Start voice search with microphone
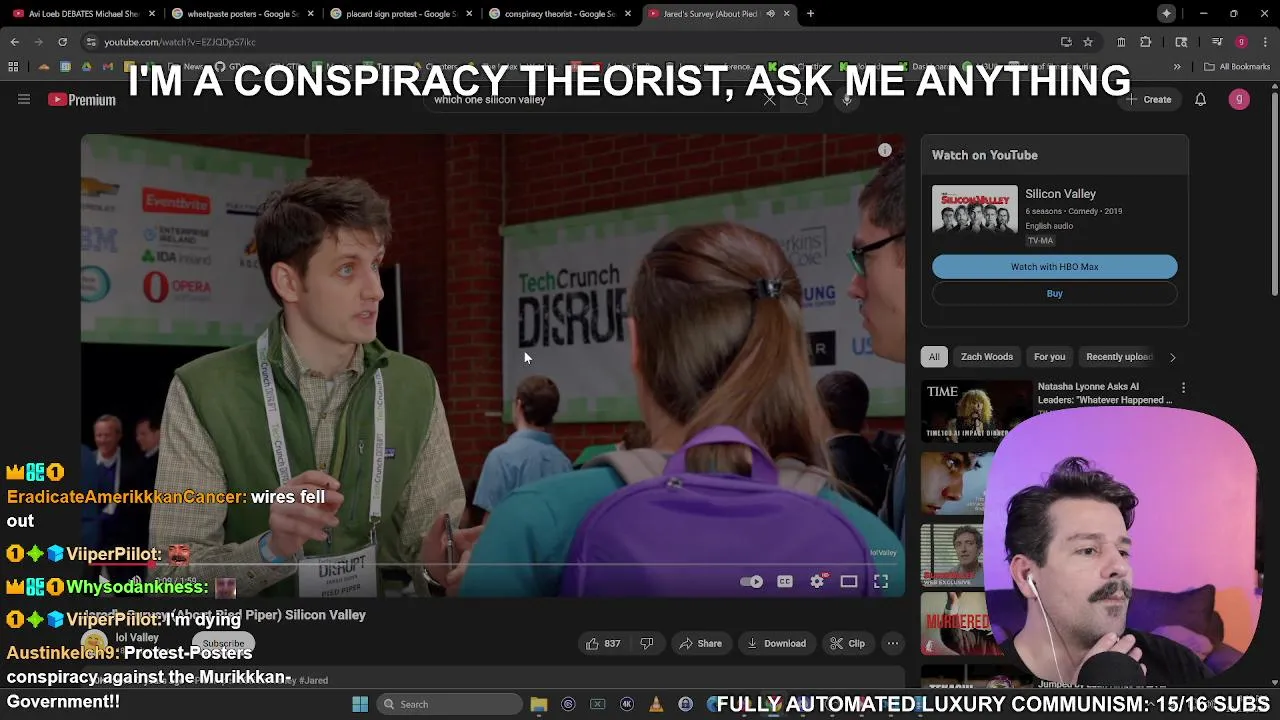 (847, 99)
